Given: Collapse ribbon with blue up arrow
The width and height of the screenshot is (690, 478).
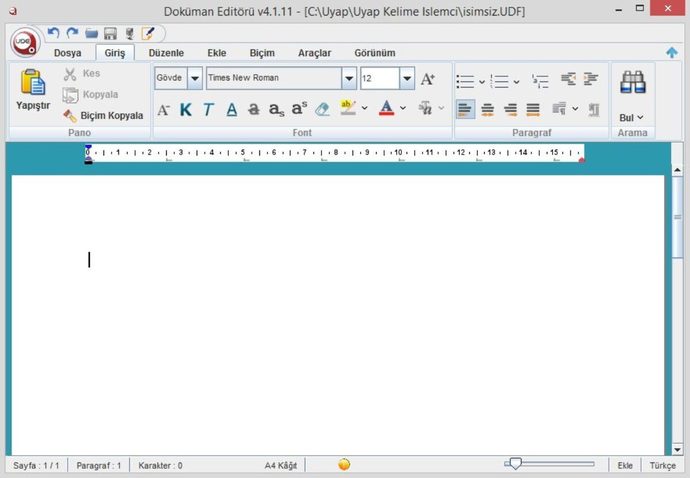Looking at the screenshot, I should (x=672, y=53).
